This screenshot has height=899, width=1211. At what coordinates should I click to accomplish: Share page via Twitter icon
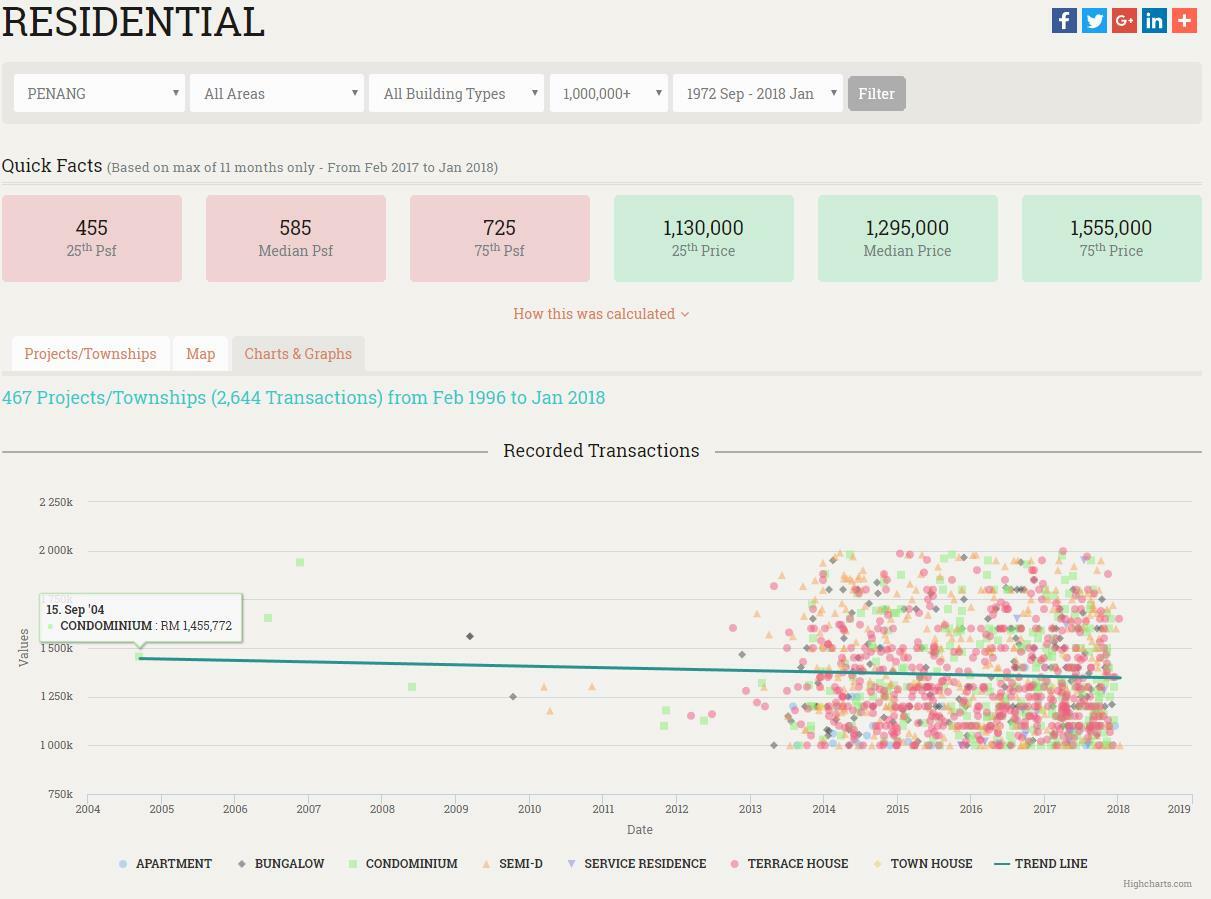(x=1094, y=21)
